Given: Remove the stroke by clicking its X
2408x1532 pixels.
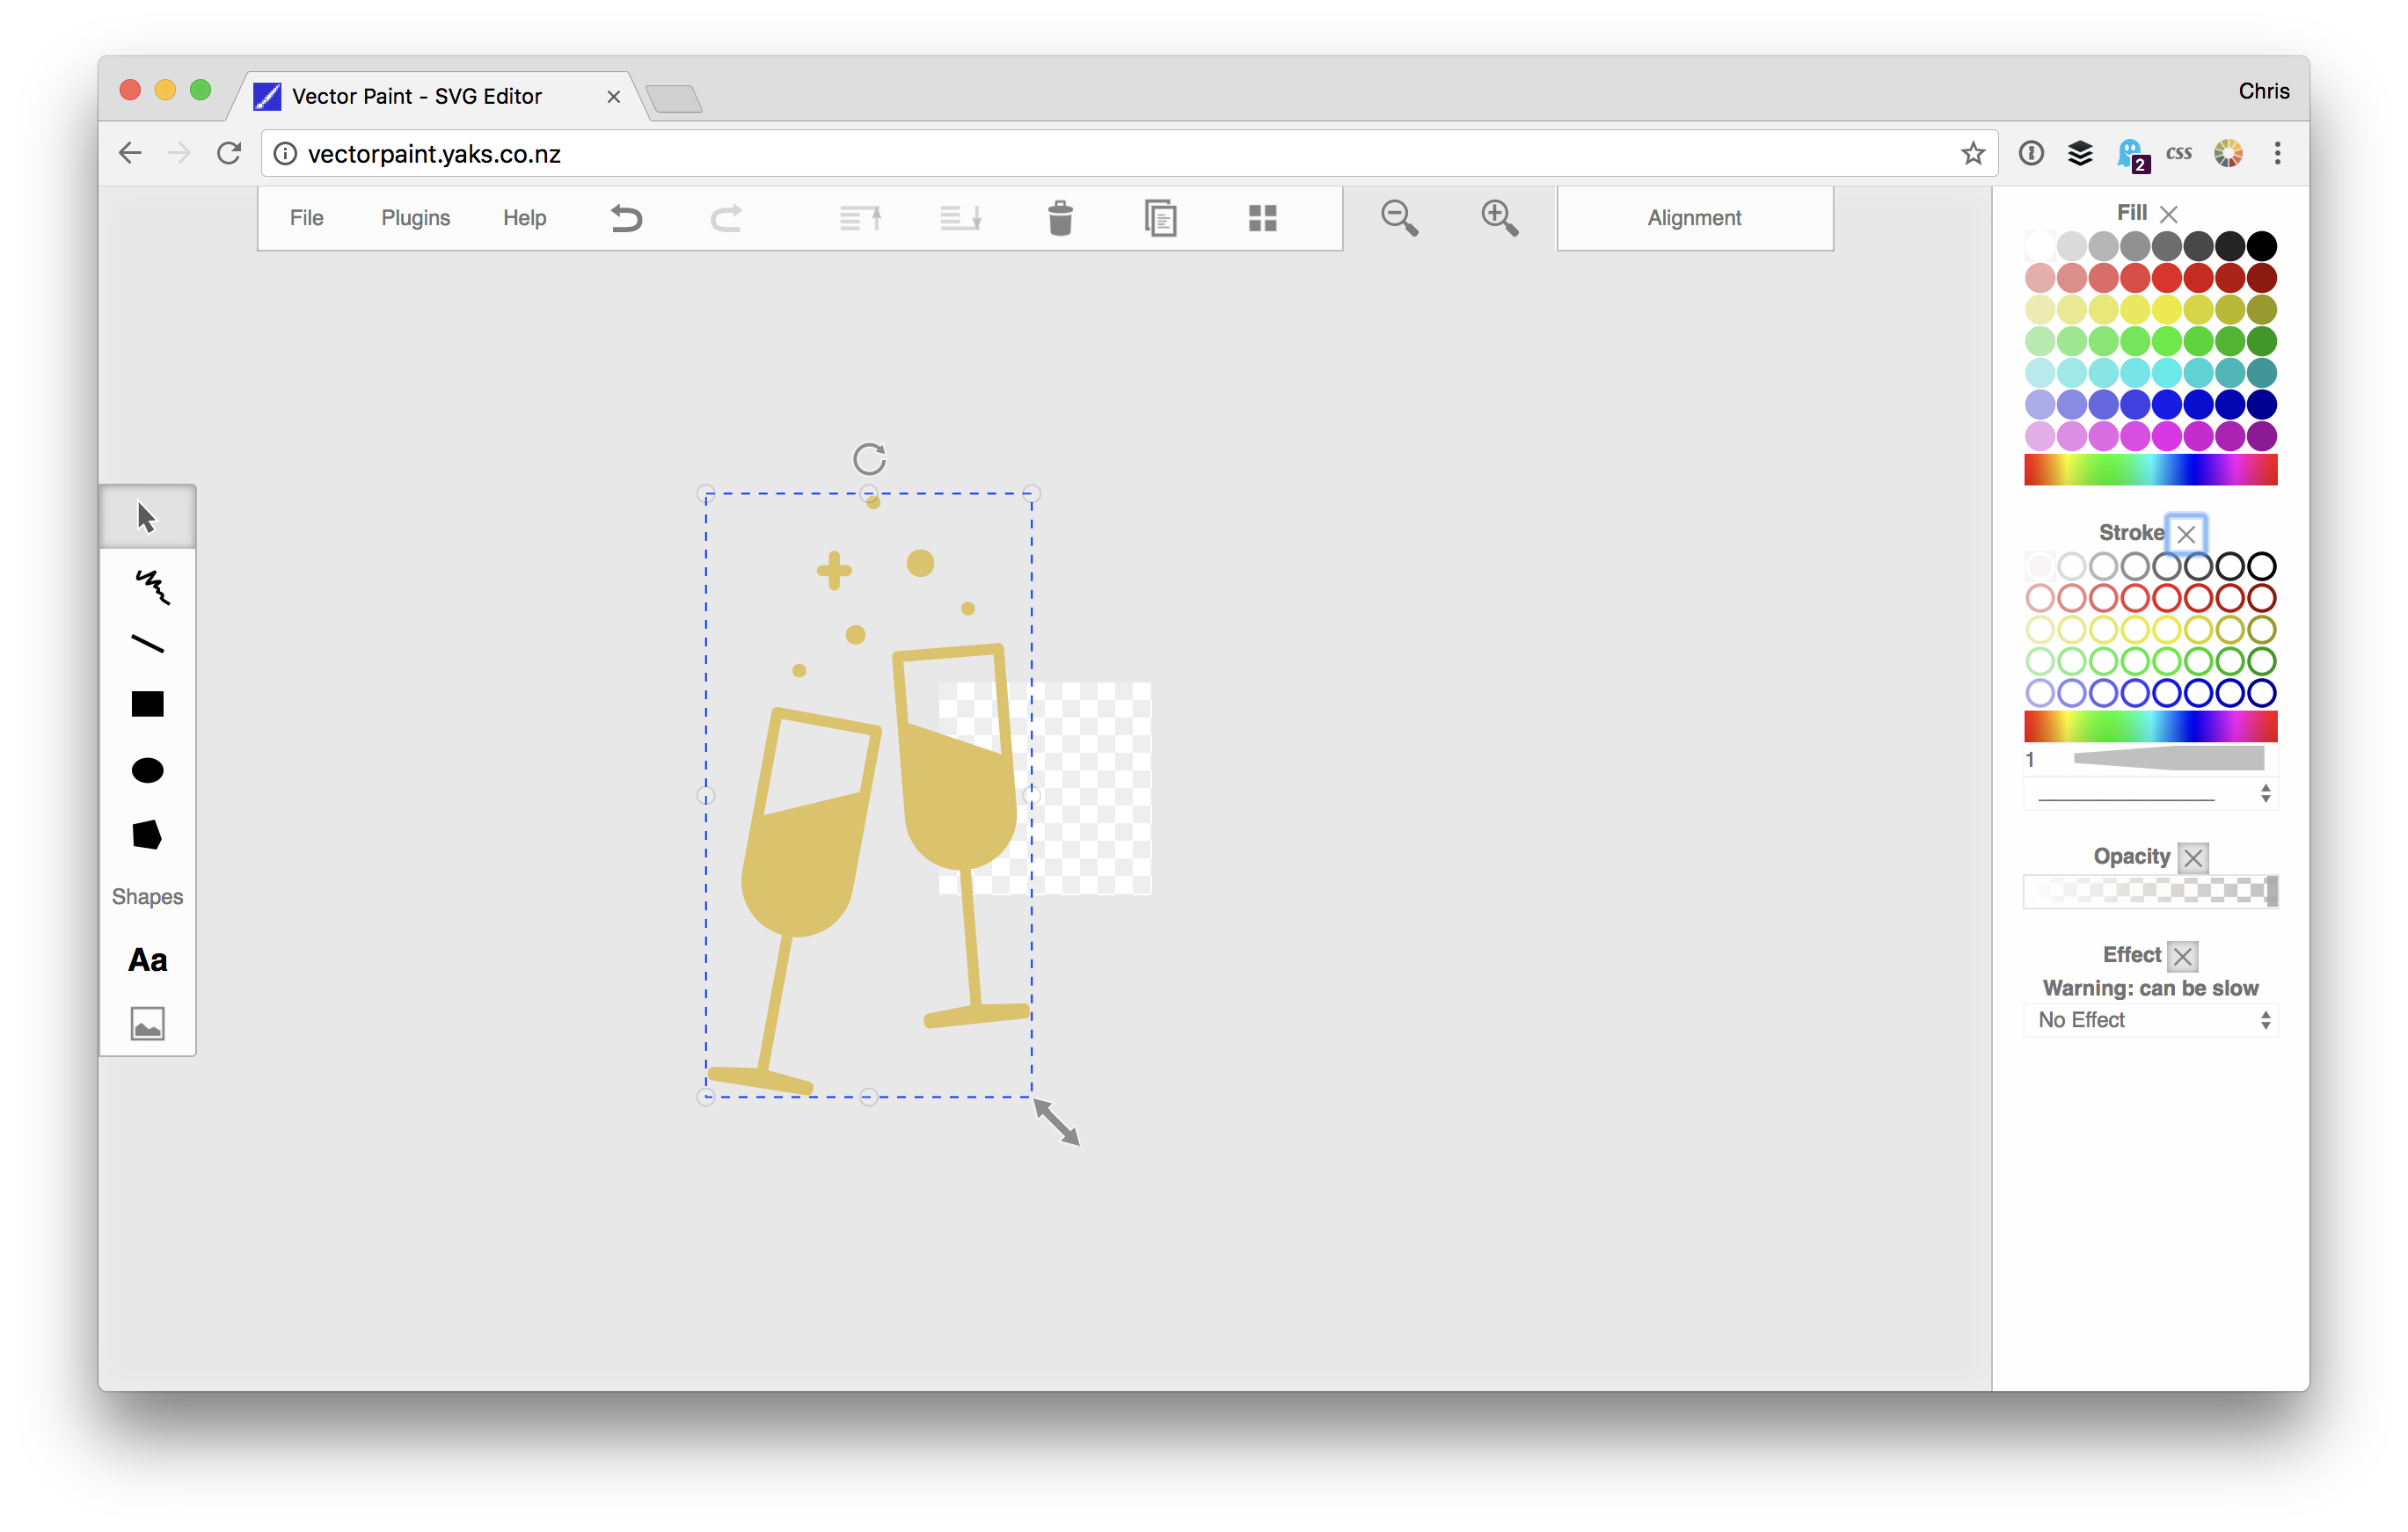Looking at the screenshot, I should click(2187, 534).
